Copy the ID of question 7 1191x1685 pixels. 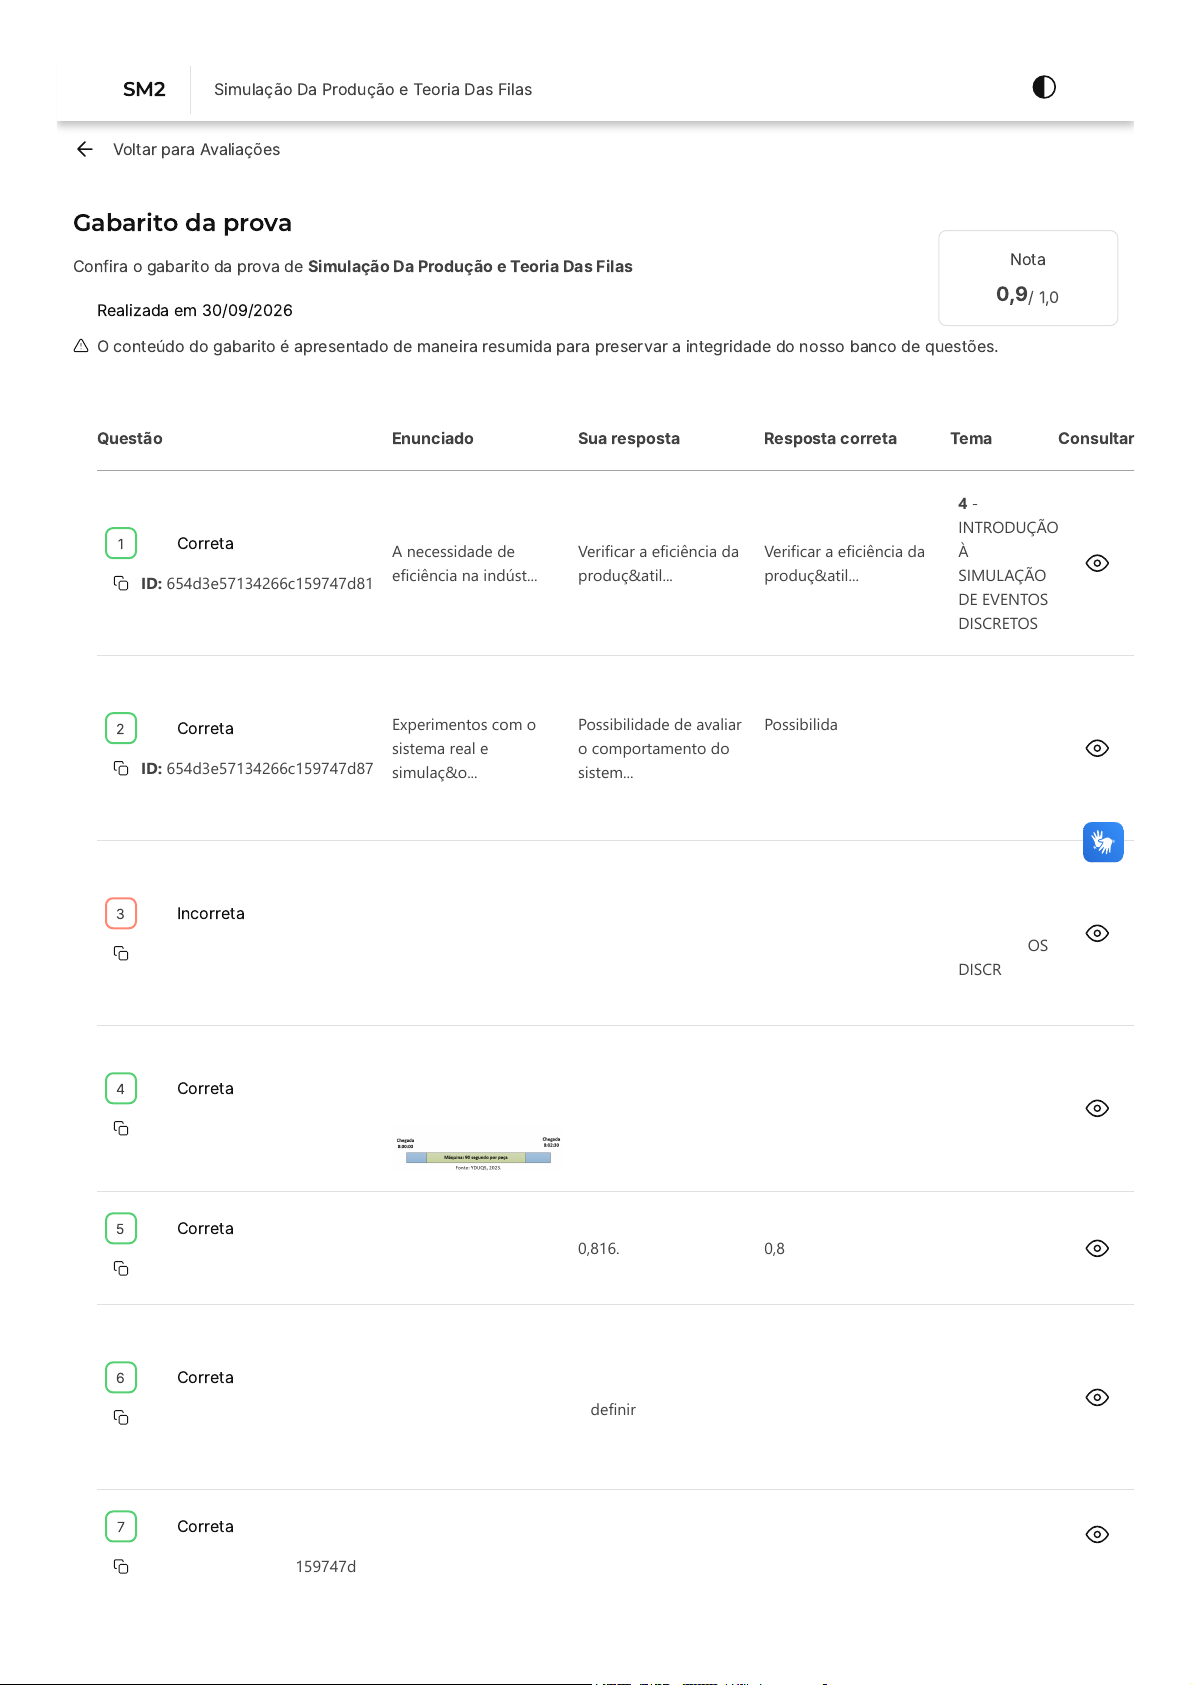click(121, 1566)
